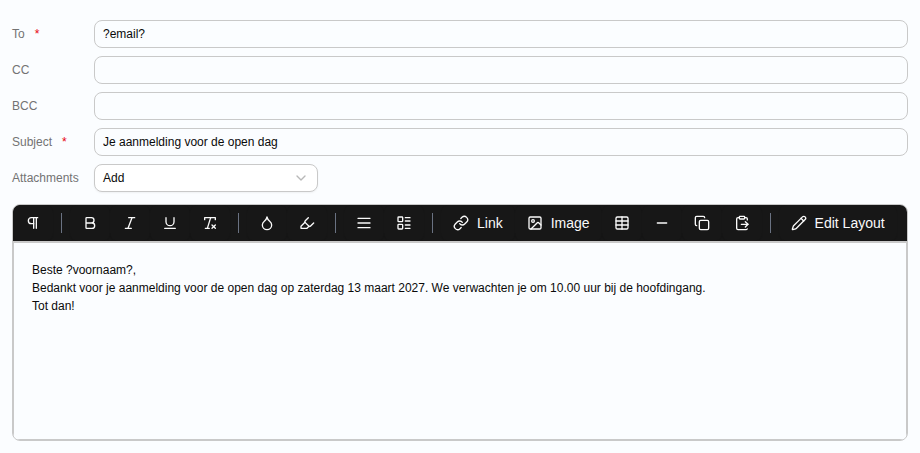Click the copy icon in toolbar
Image resolution: width=920 pixels, height=453 pixels.
(x=702, y=223)
